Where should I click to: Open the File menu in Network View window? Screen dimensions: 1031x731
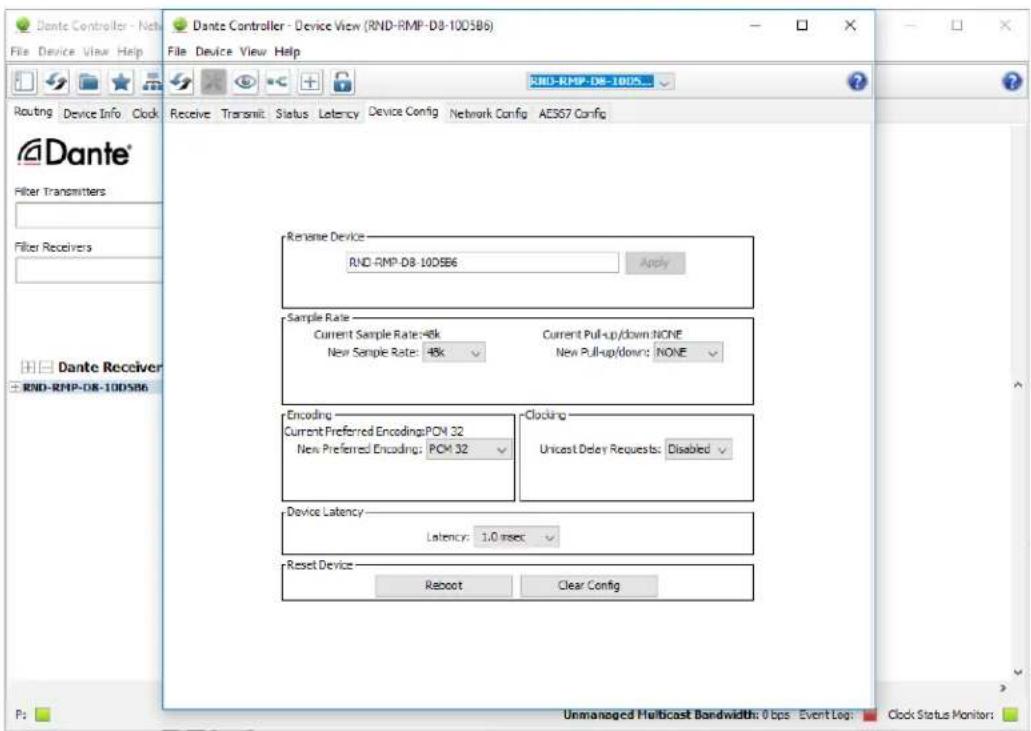click(20, 51)
